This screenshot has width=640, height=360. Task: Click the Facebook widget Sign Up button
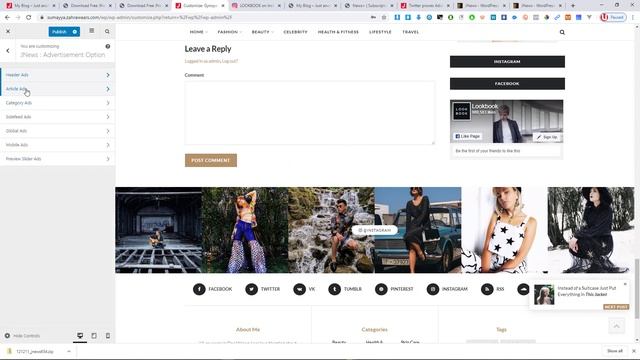[x=547, y=137]
